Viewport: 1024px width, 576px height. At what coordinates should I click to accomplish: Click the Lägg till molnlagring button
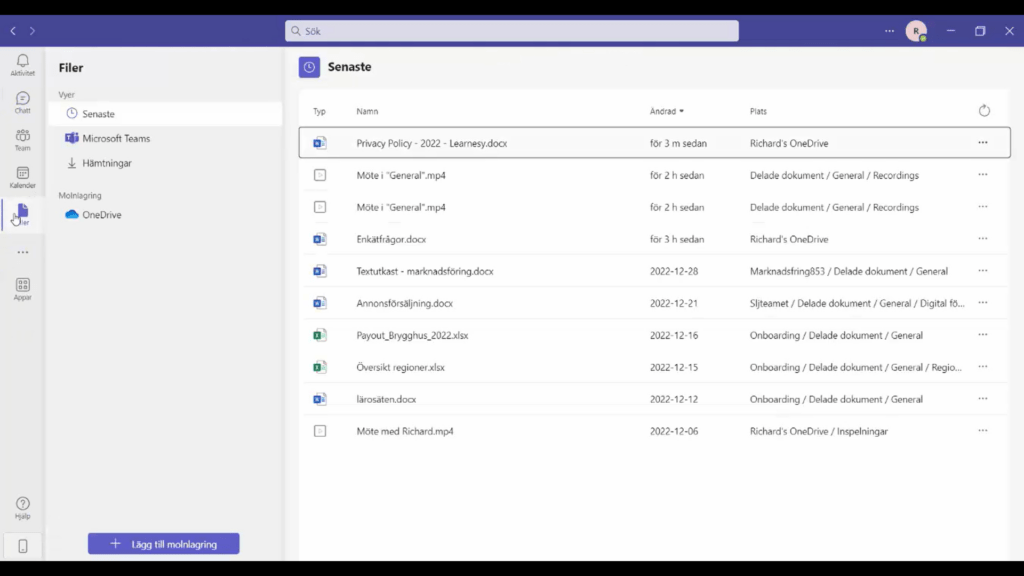pos(164,544)
